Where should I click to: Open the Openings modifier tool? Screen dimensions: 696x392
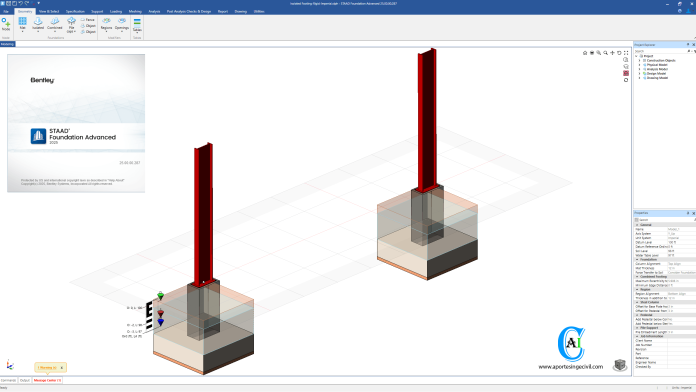click(x=122, y=24)
